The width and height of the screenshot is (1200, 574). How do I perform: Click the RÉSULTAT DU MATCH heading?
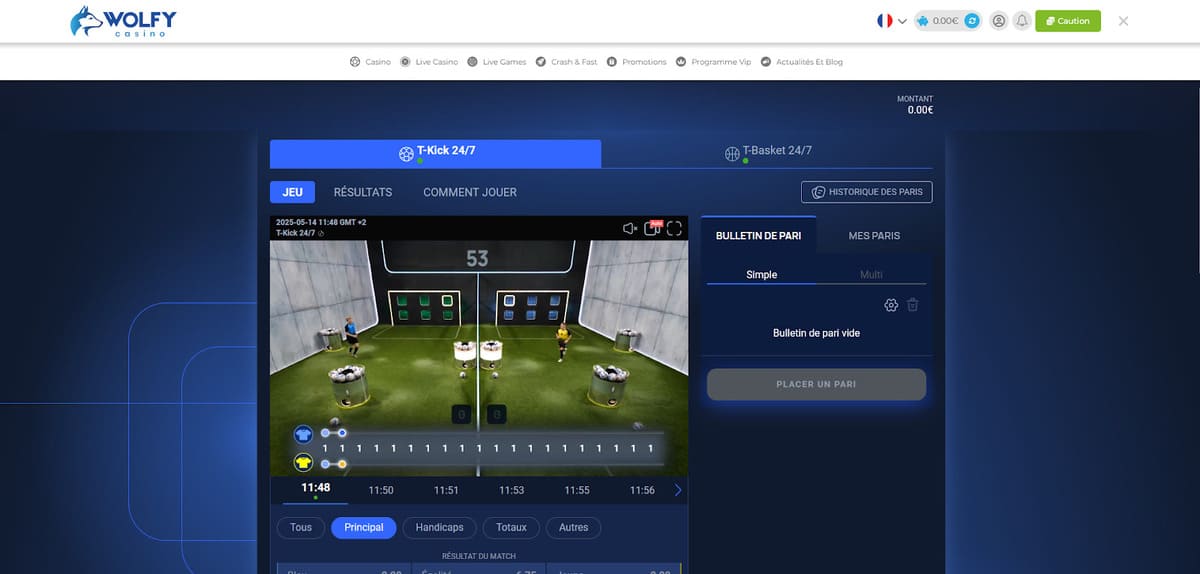point(479,556)
